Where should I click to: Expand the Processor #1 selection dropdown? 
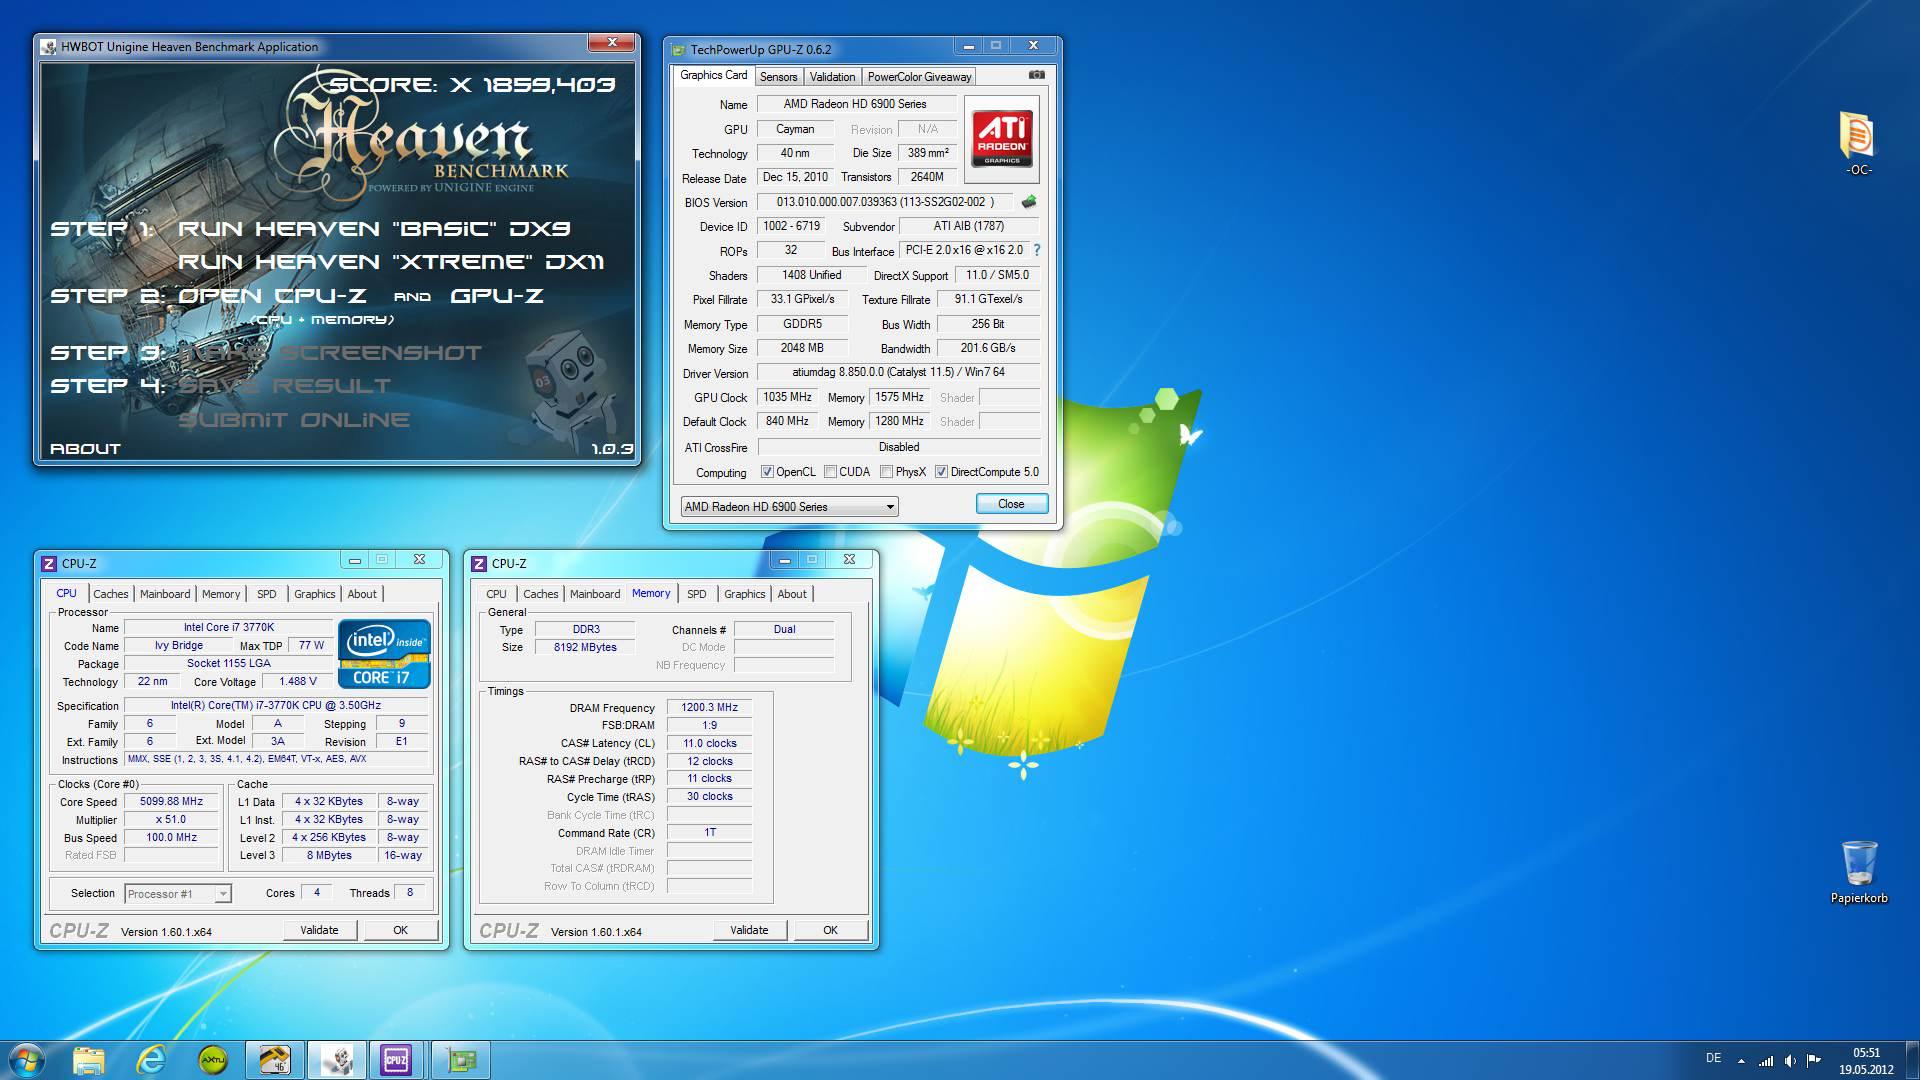coord(178,894)
